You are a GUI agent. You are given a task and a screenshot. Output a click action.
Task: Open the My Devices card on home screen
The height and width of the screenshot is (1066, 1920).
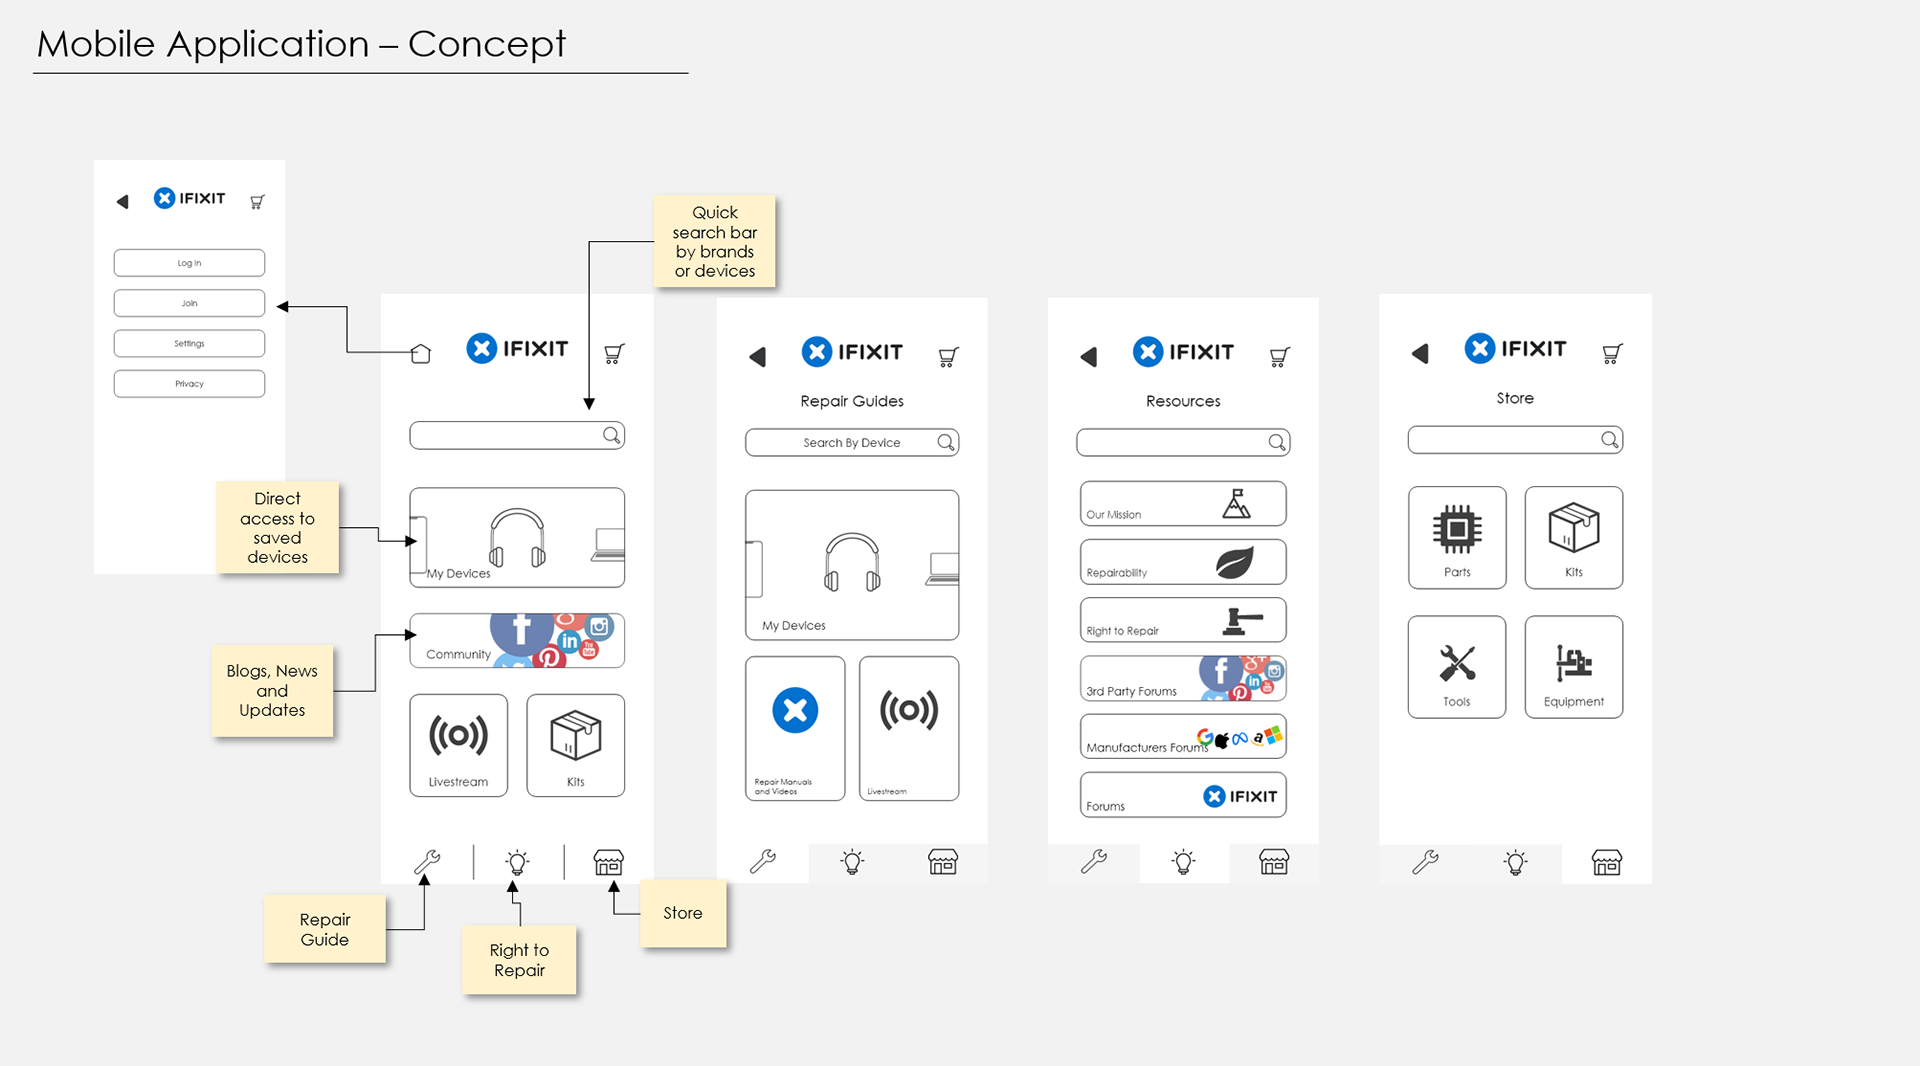(517, 537)
